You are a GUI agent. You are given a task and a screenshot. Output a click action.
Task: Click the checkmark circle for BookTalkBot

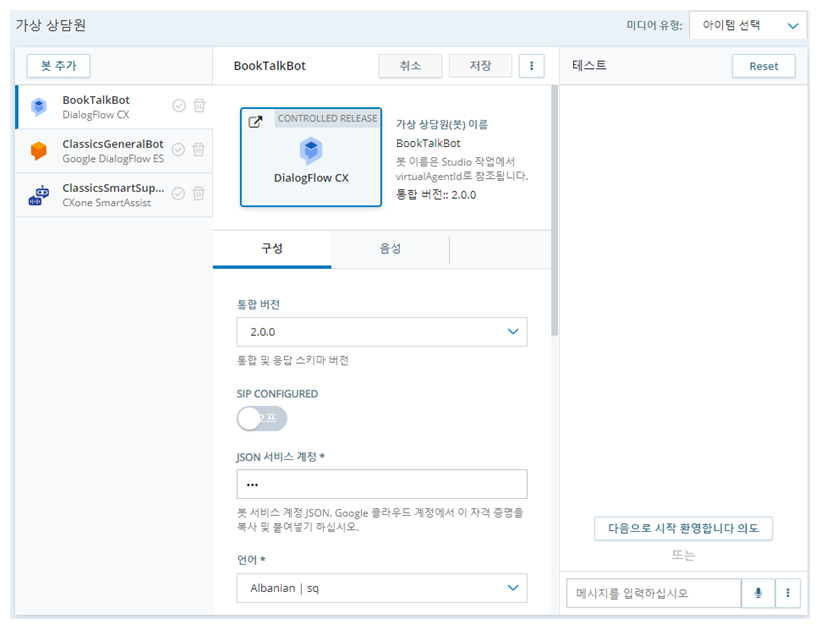[x=179, y=106]
